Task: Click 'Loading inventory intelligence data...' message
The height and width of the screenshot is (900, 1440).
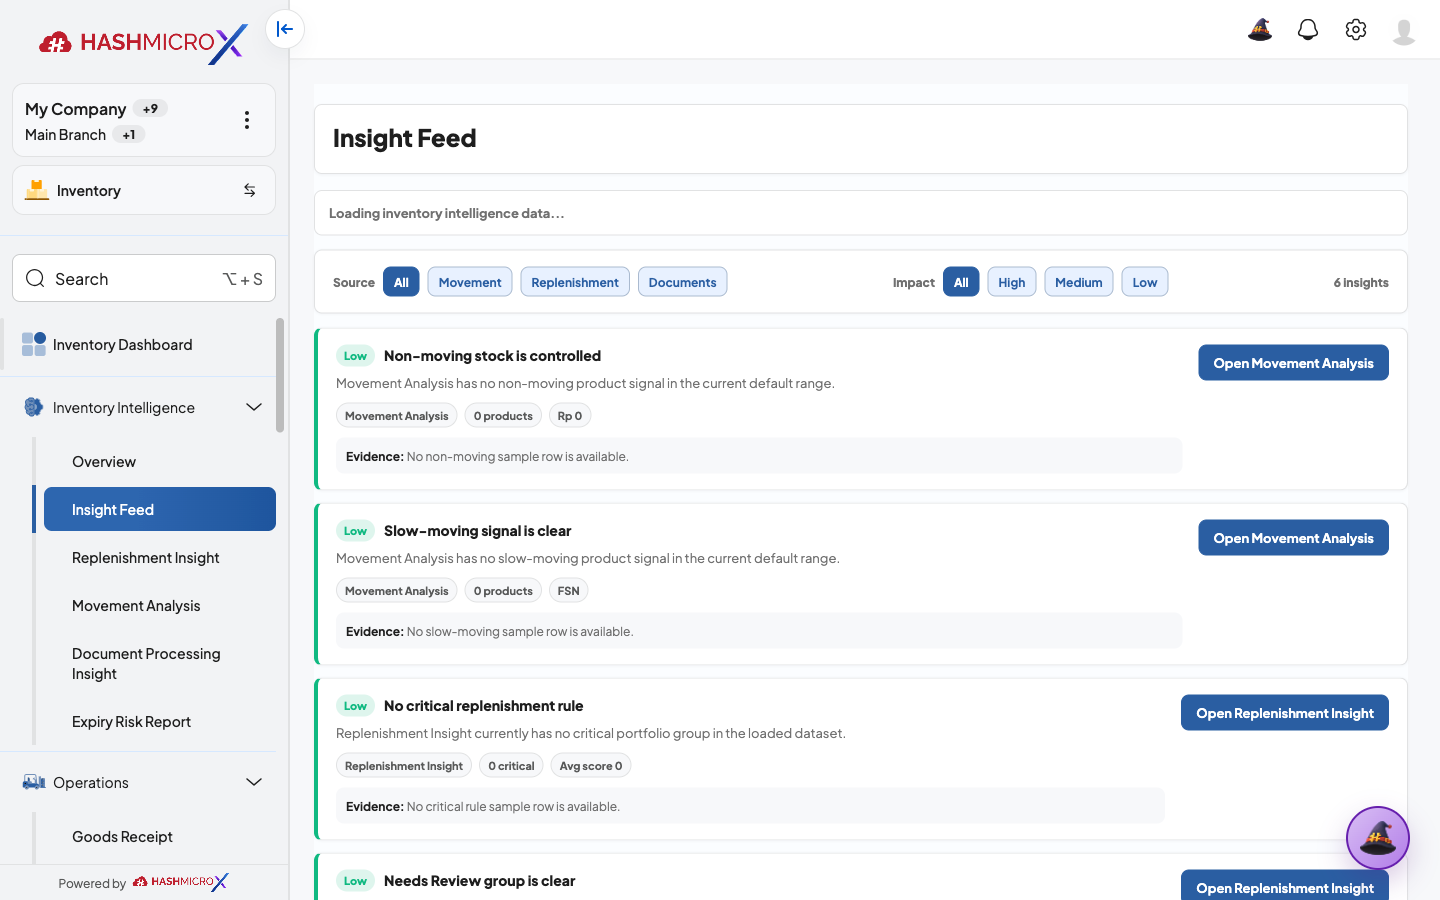Action: tap(447, 213)
